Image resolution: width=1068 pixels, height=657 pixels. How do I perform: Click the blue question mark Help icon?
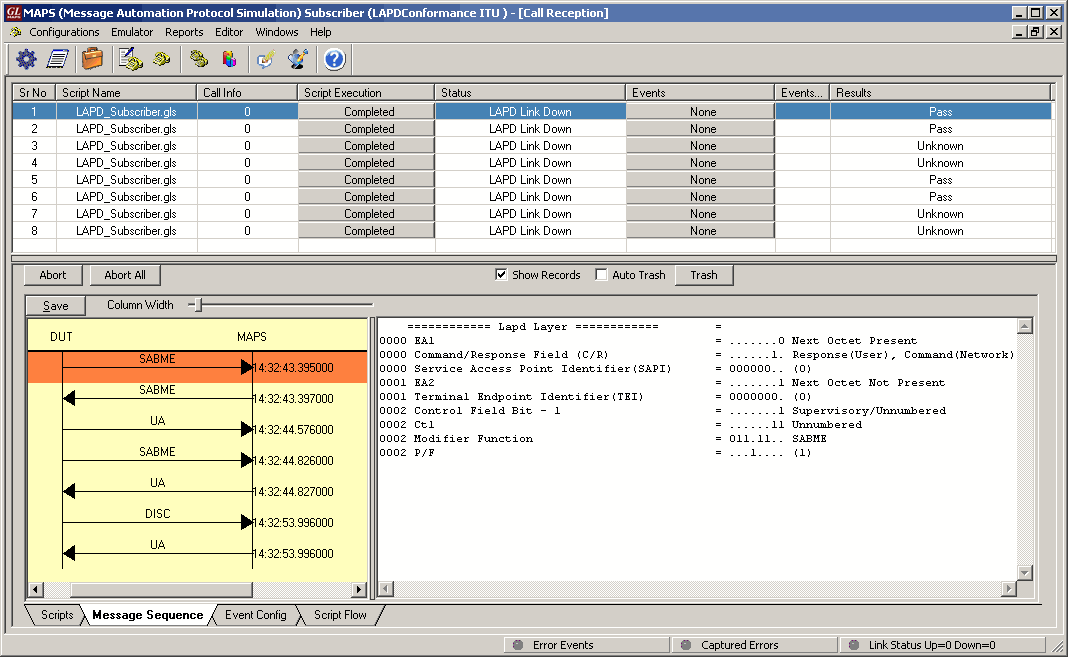pyautogui.click(x=334, y=59)
